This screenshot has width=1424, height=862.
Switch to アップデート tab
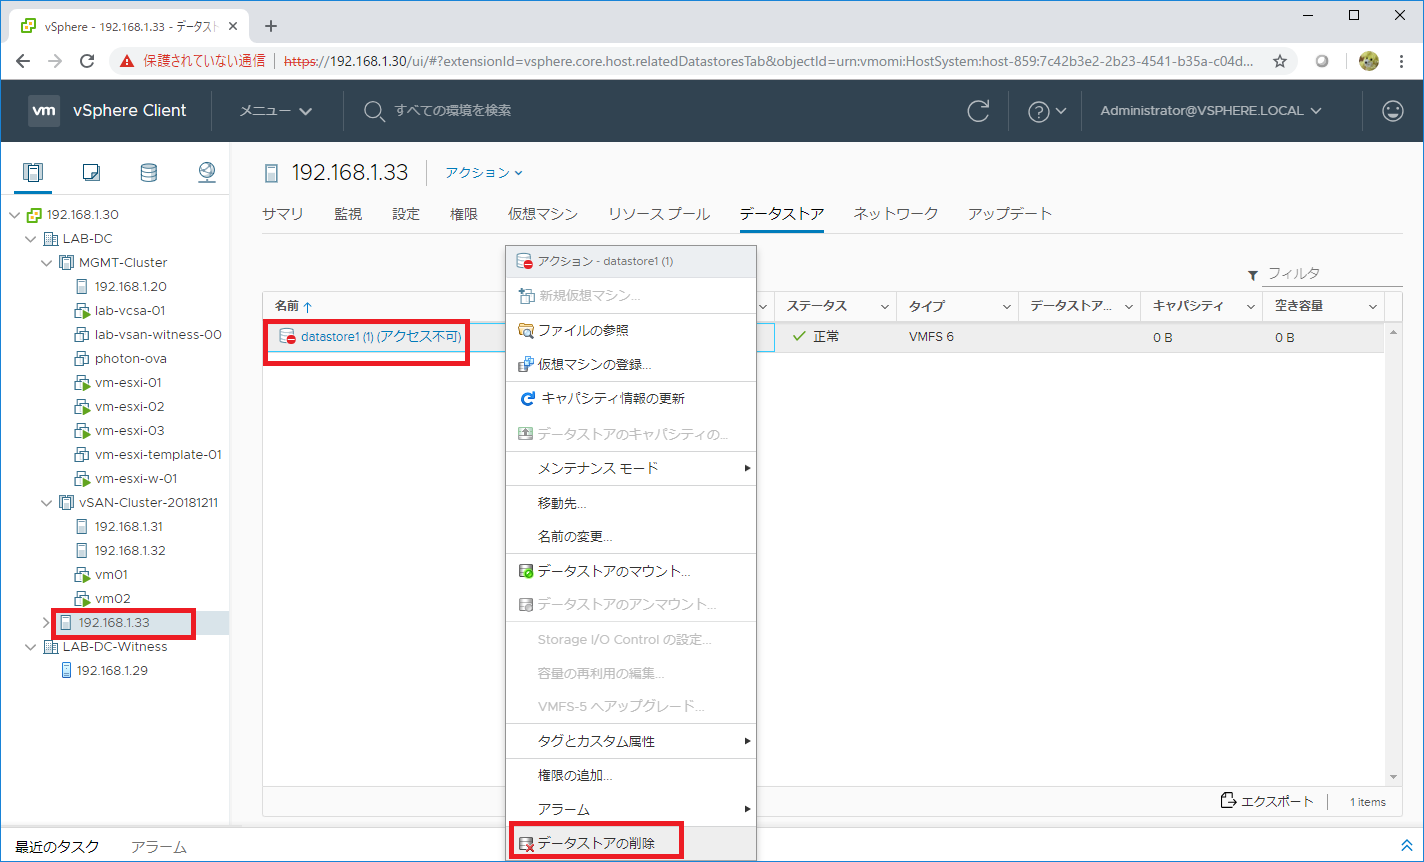click(x=1010, y=214)
